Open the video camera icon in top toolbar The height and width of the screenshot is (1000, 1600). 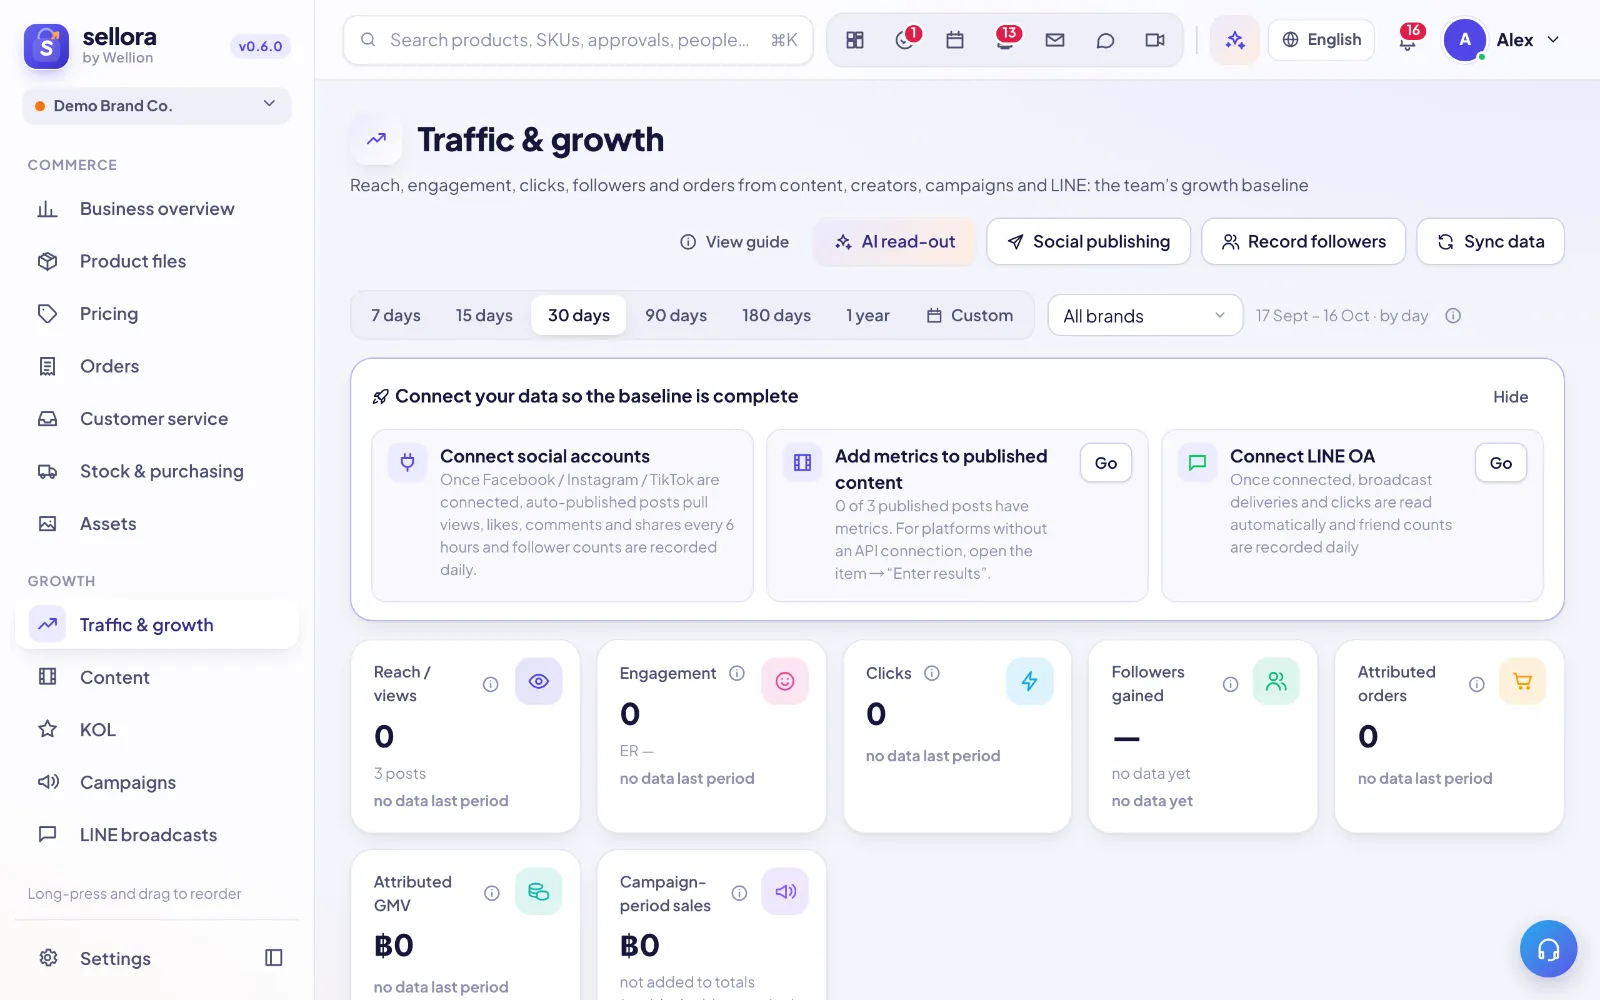point(1155,40)
